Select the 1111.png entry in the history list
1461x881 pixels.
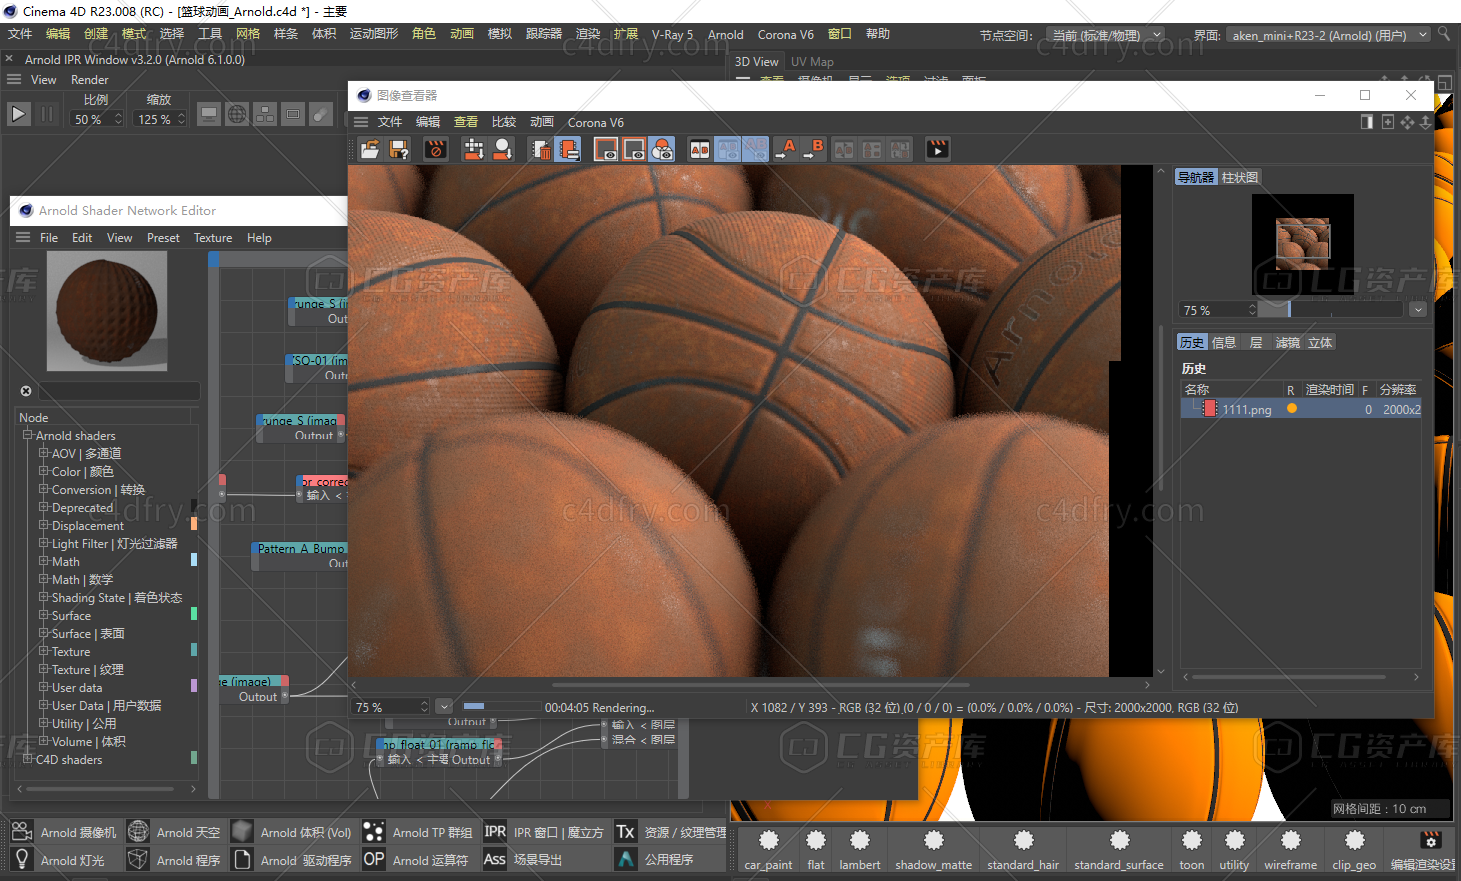(x=1301, y=409)
